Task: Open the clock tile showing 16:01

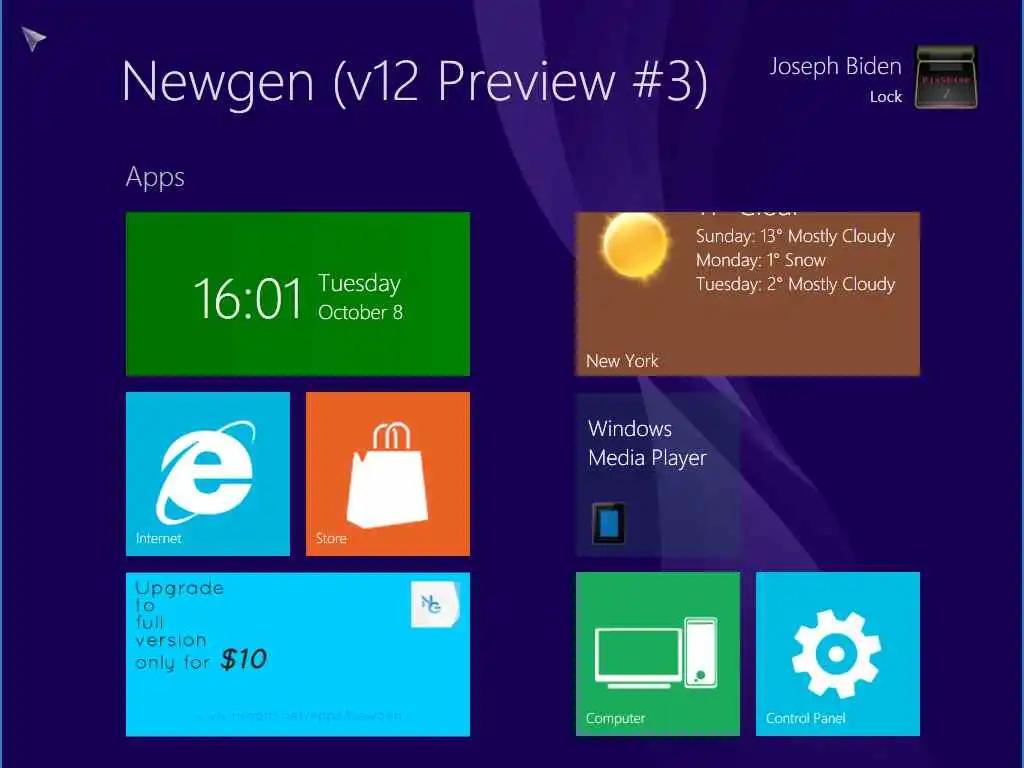Action: coord(298,294)
